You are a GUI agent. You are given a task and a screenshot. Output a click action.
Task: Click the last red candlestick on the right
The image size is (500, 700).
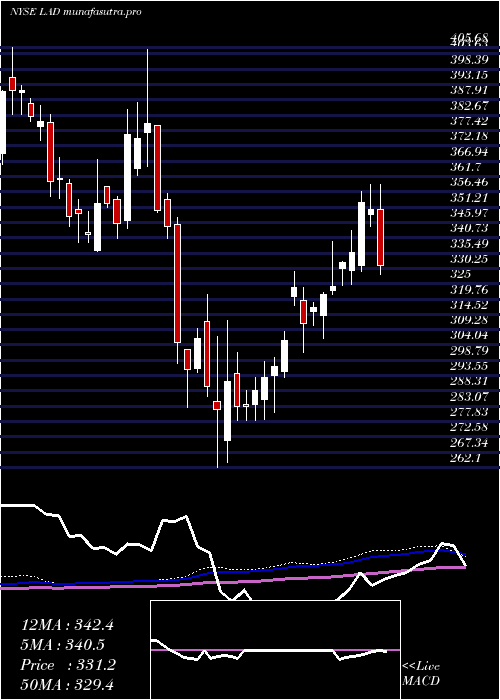380,237
